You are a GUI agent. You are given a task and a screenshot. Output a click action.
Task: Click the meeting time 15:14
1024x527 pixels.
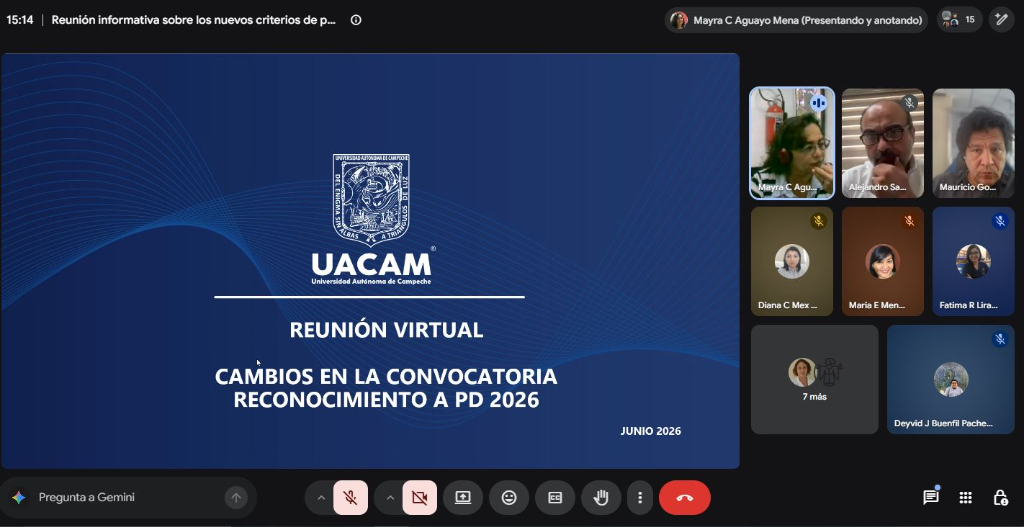coord(20,20)
